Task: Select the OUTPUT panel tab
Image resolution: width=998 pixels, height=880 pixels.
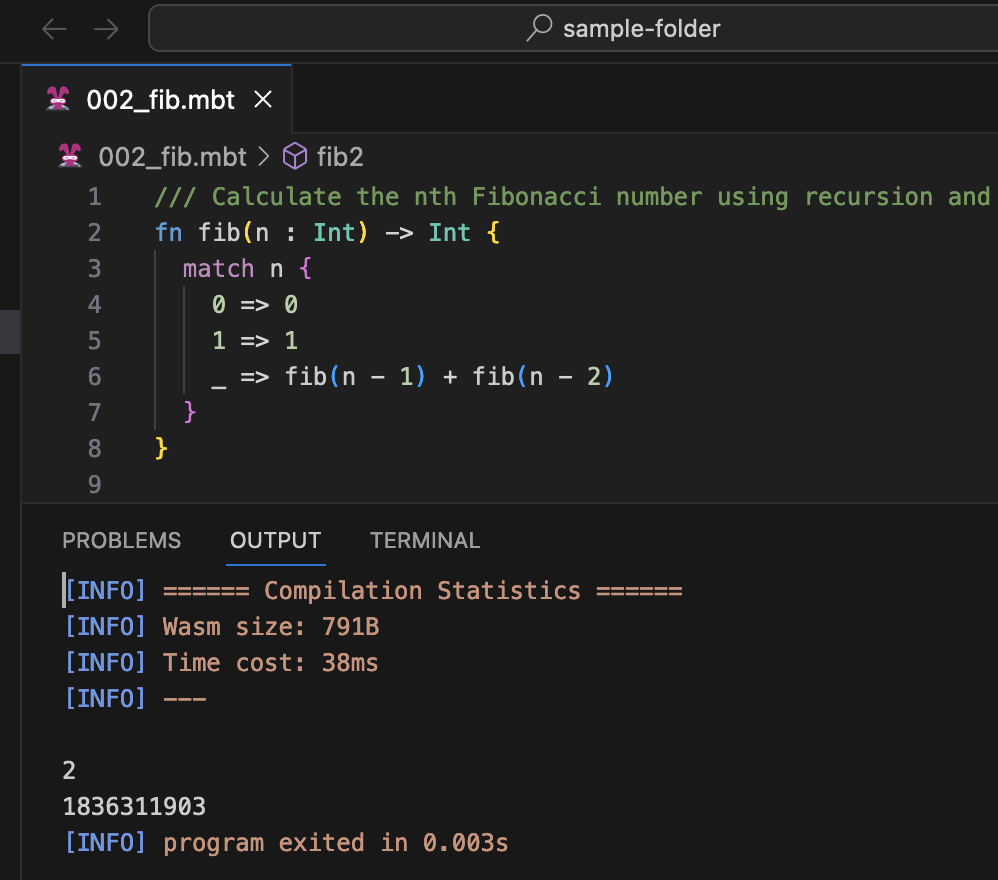Action: pyautogui.click(x=275, y=541)
